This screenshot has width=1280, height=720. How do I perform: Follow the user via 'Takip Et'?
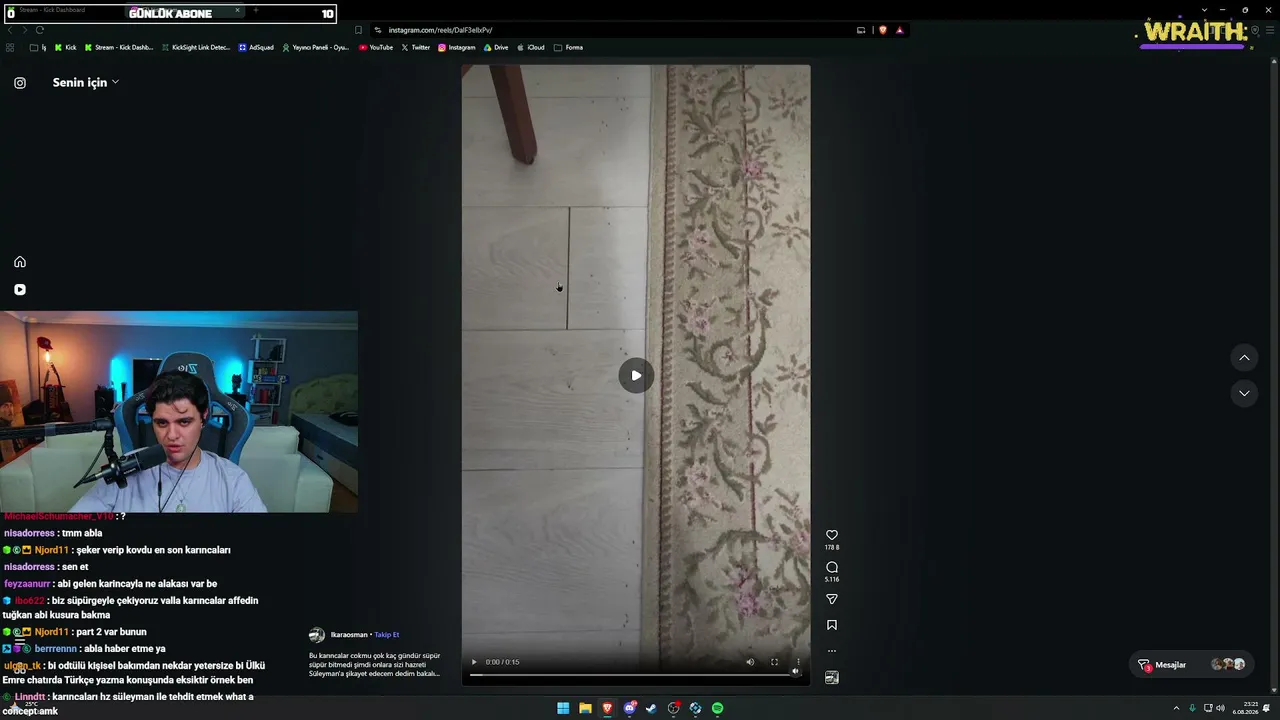(387, 635)
